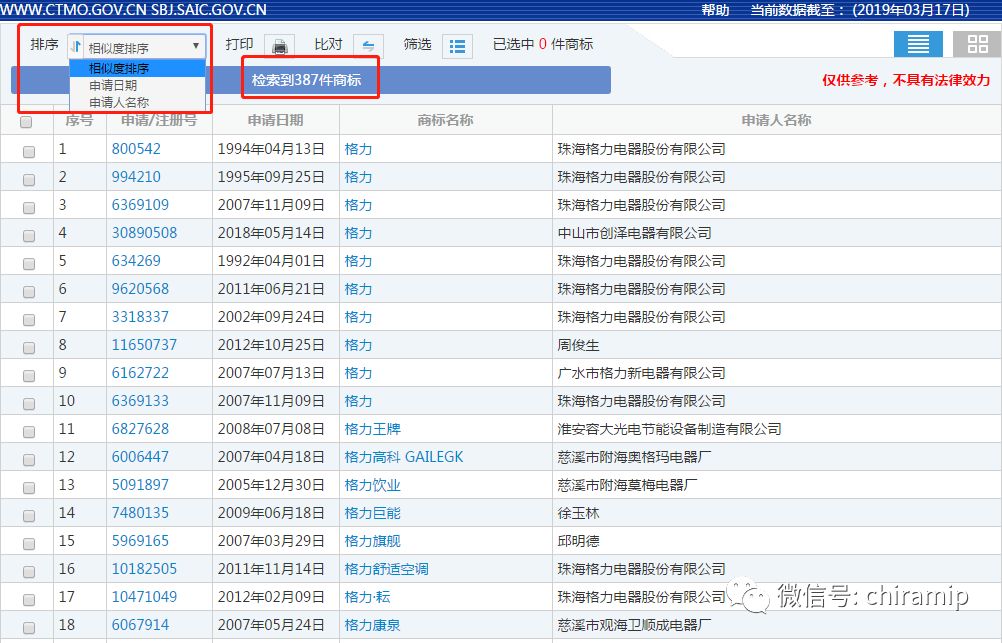Check the box for row 800542
Screen dimensions: 1002x643
(29, 151)
